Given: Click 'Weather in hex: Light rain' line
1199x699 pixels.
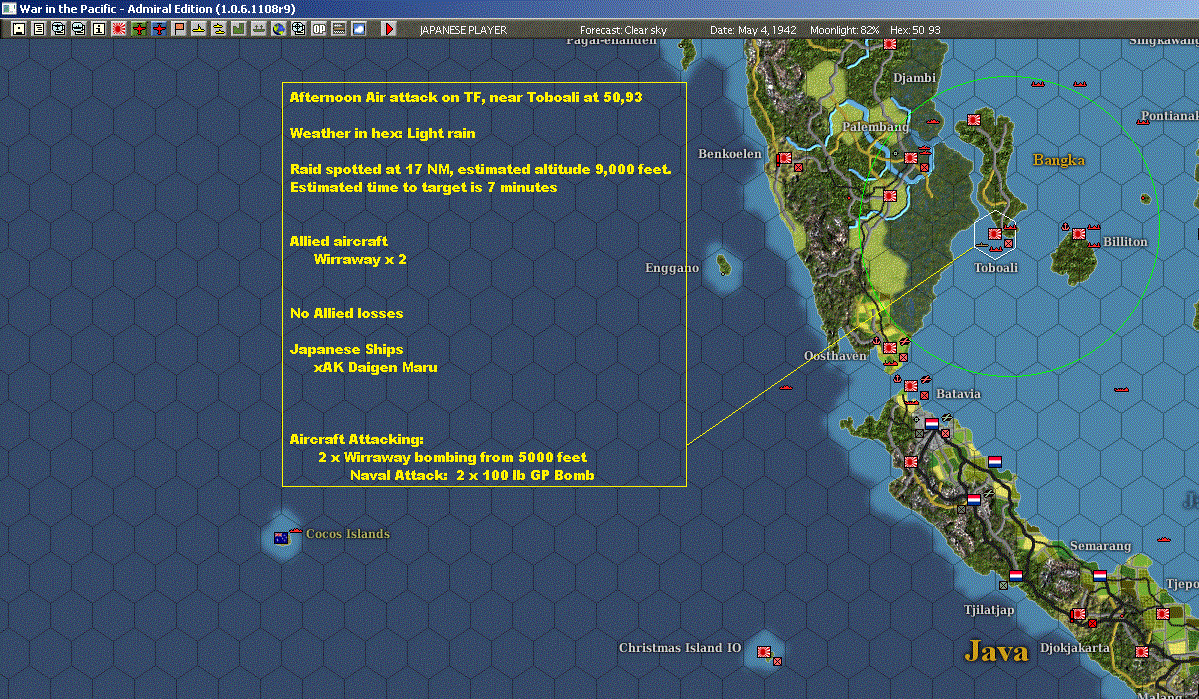Looking at the screenshot, I should pos(382,133).
